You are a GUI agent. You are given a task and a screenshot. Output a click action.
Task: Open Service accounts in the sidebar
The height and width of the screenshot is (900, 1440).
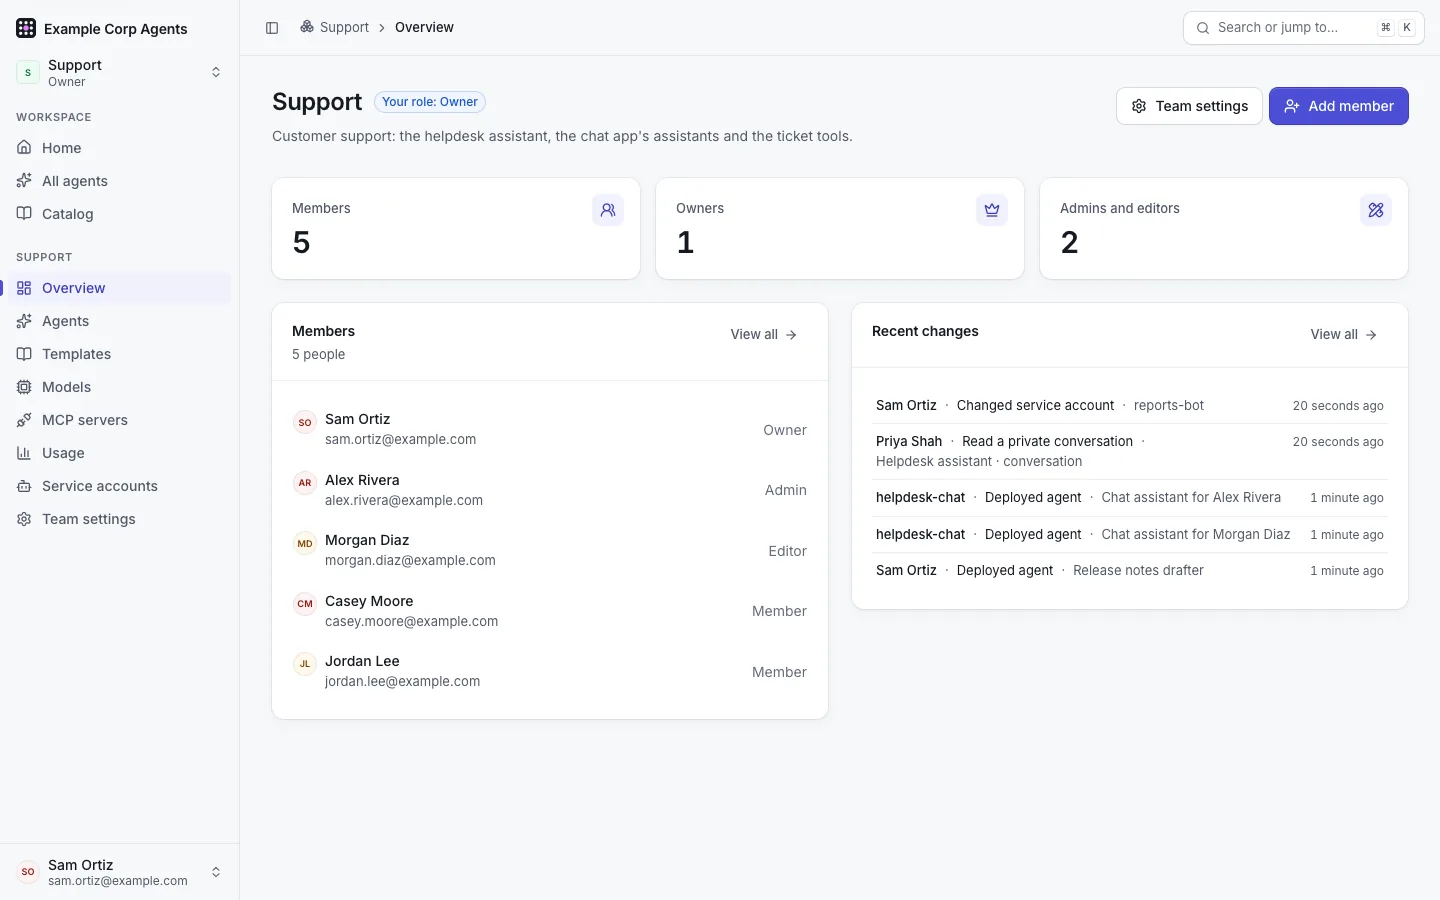click(x=120, y=486)
